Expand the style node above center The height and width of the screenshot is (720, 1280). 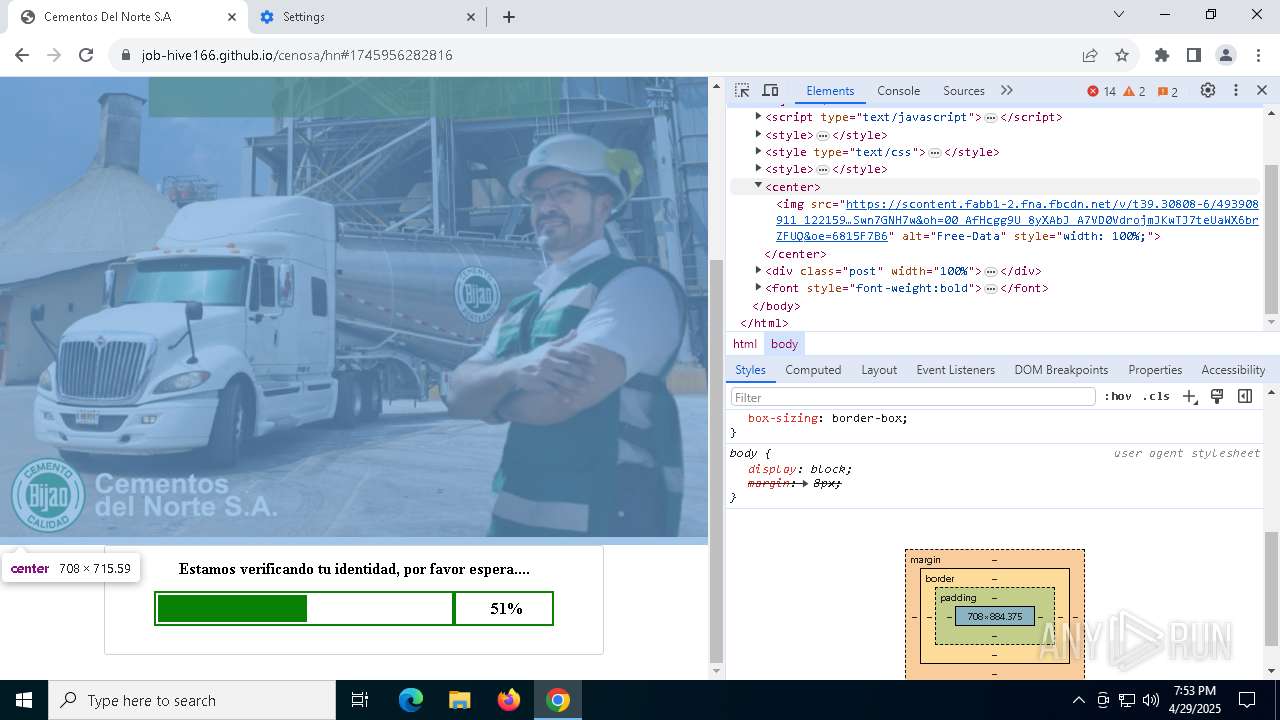(x=758, y=169)
